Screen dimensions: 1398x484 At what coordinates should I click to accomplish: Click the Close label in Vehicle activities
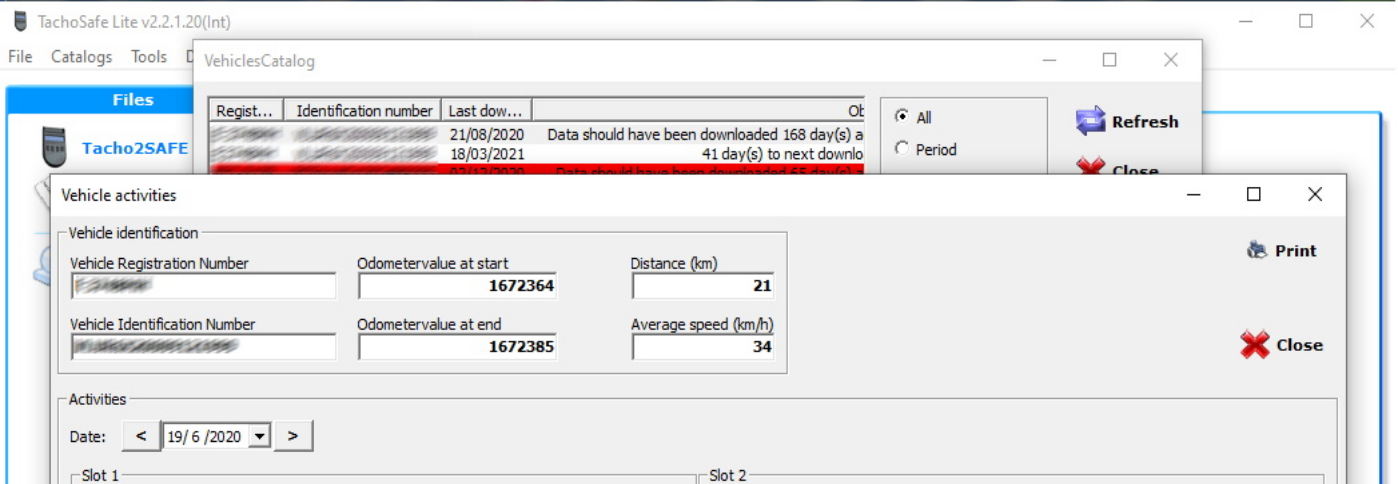[x=1299, y=345]
